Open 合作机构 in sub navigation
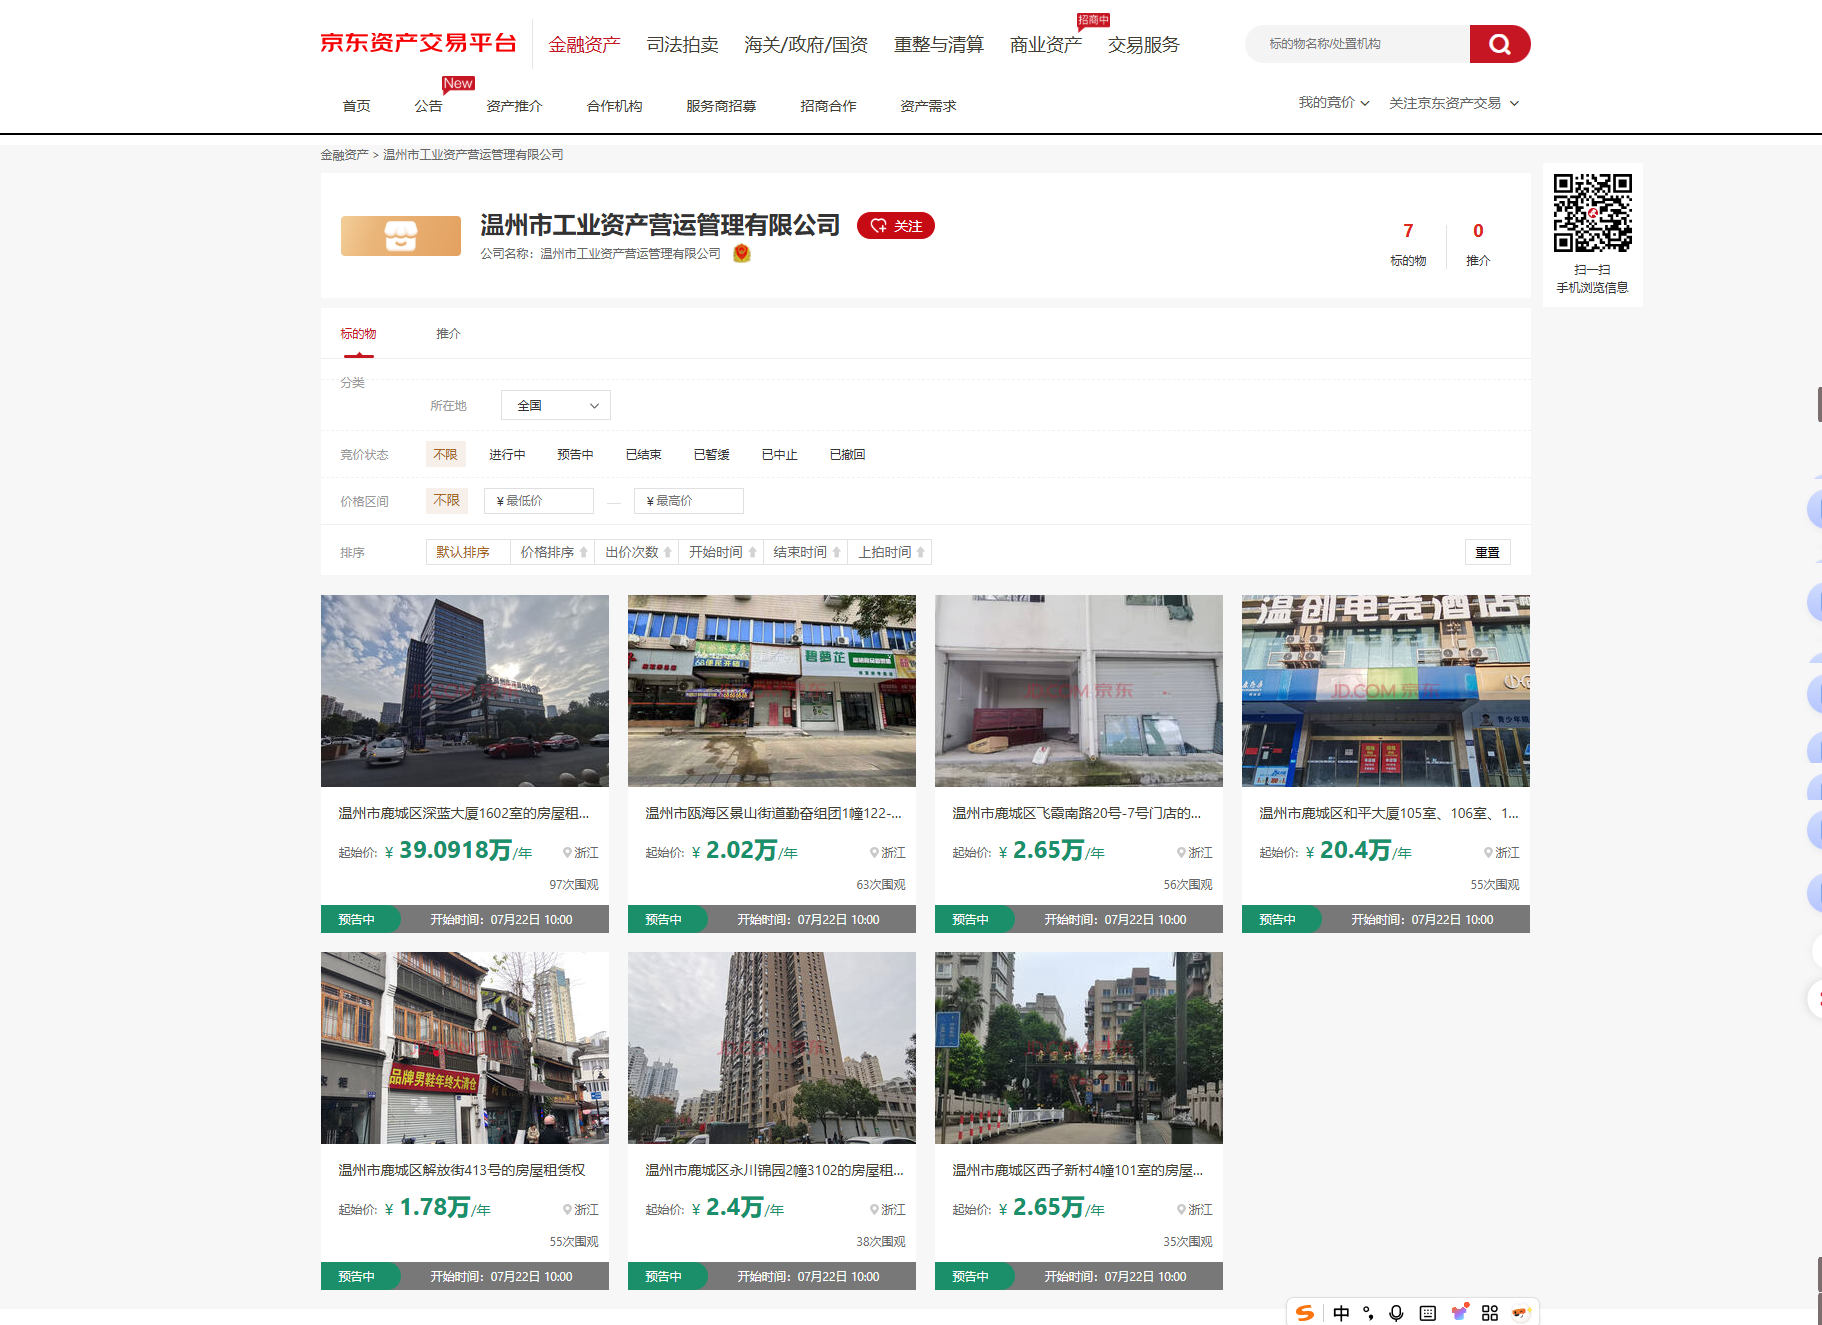This screenshot has height=1325, width=1822. point(614,106)
